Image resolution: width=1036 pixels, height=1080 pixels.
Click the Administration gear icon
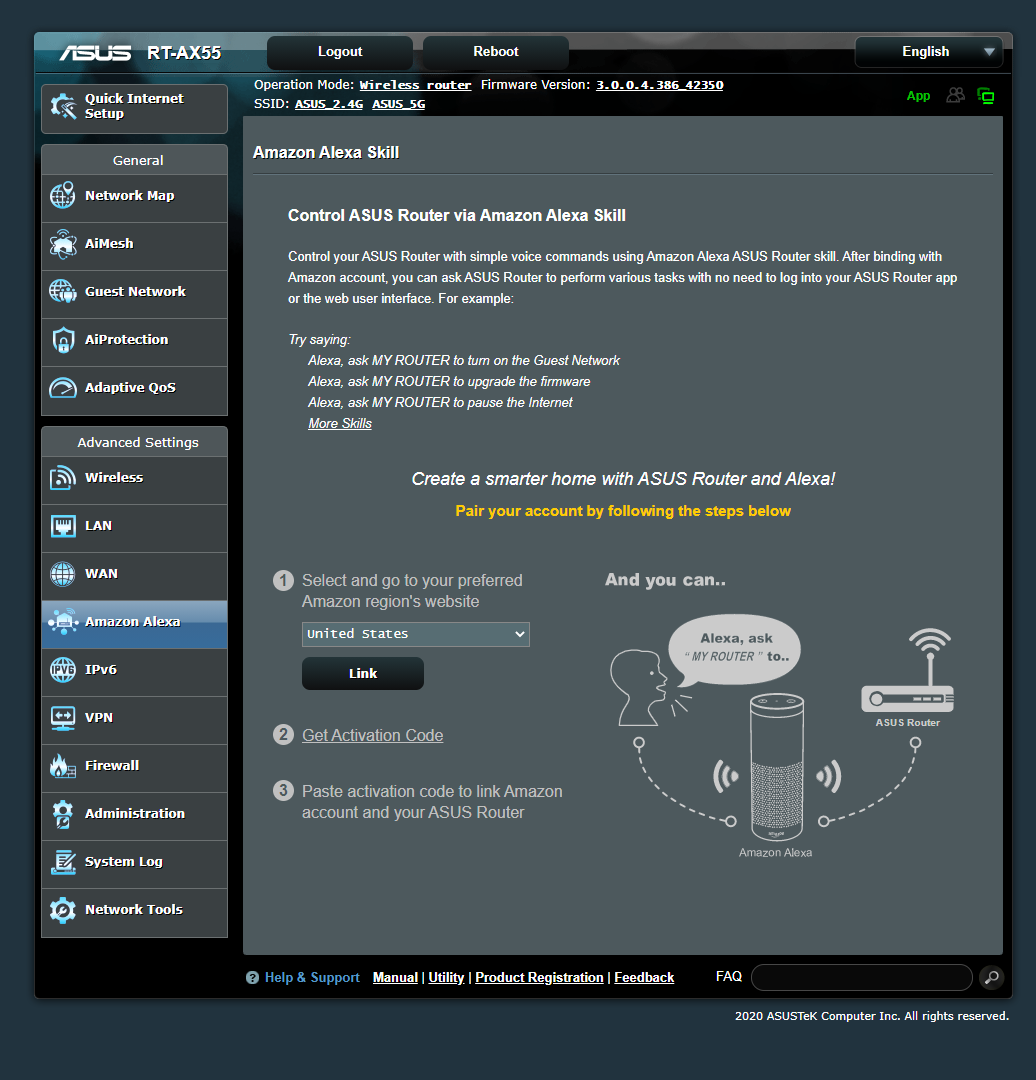(63, 814)
